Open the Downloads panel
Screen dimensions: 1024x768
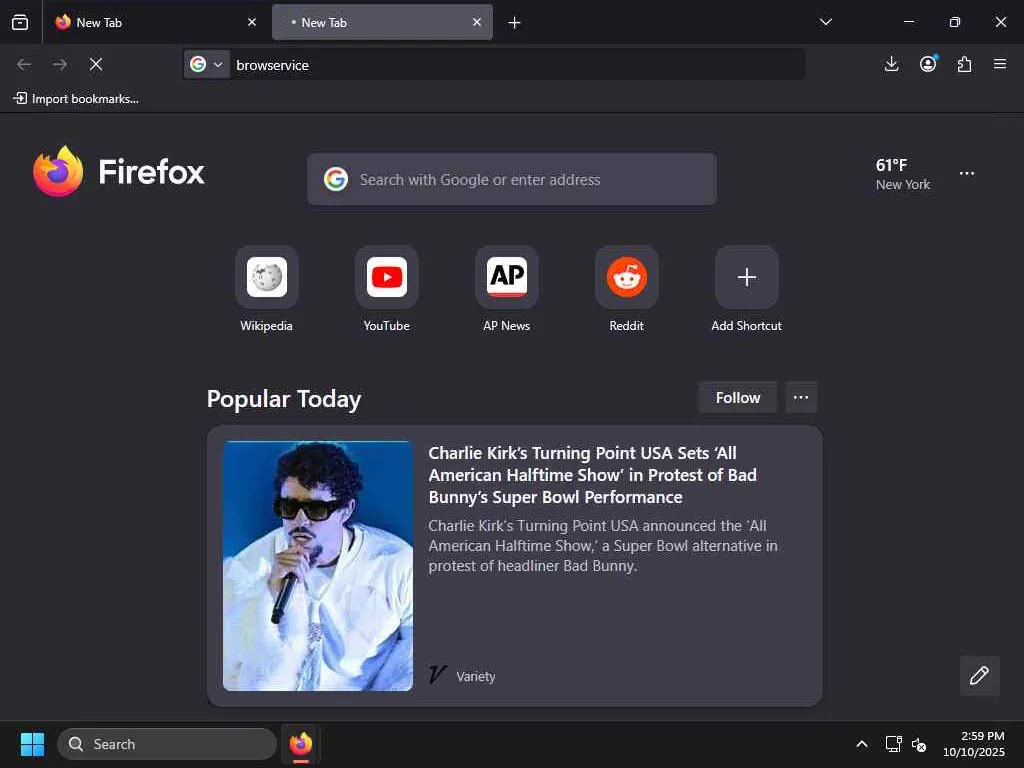point(891,64)
